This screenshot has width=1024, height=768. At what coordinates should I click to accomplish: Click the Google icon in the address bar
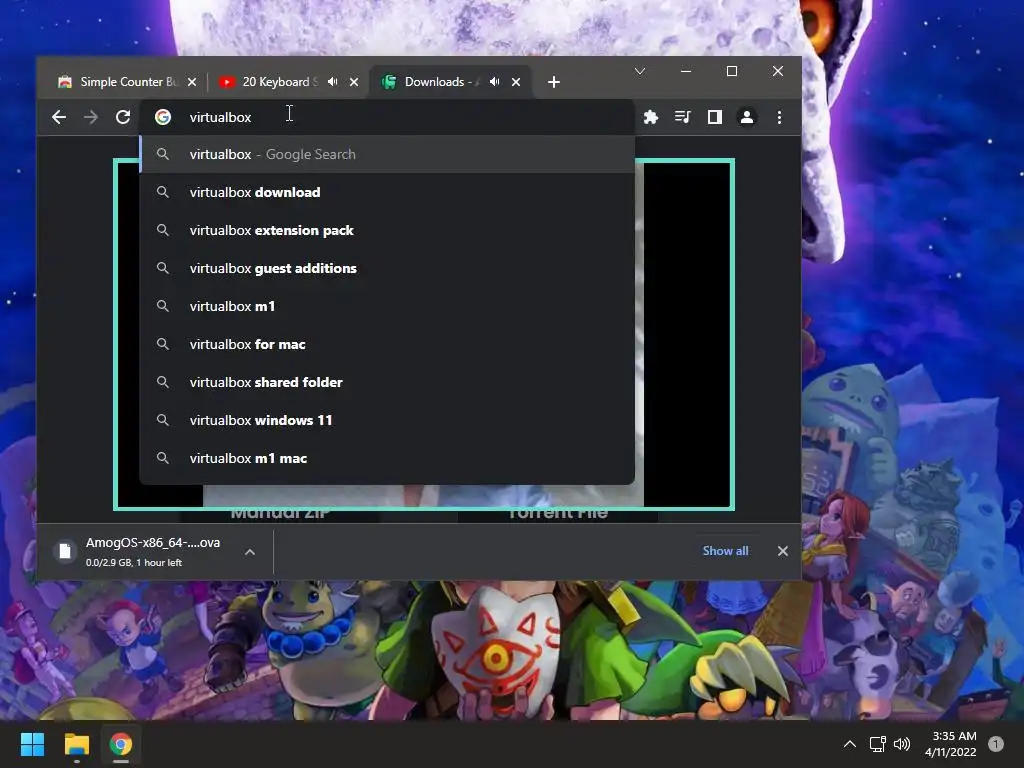(x=163, y=118)
